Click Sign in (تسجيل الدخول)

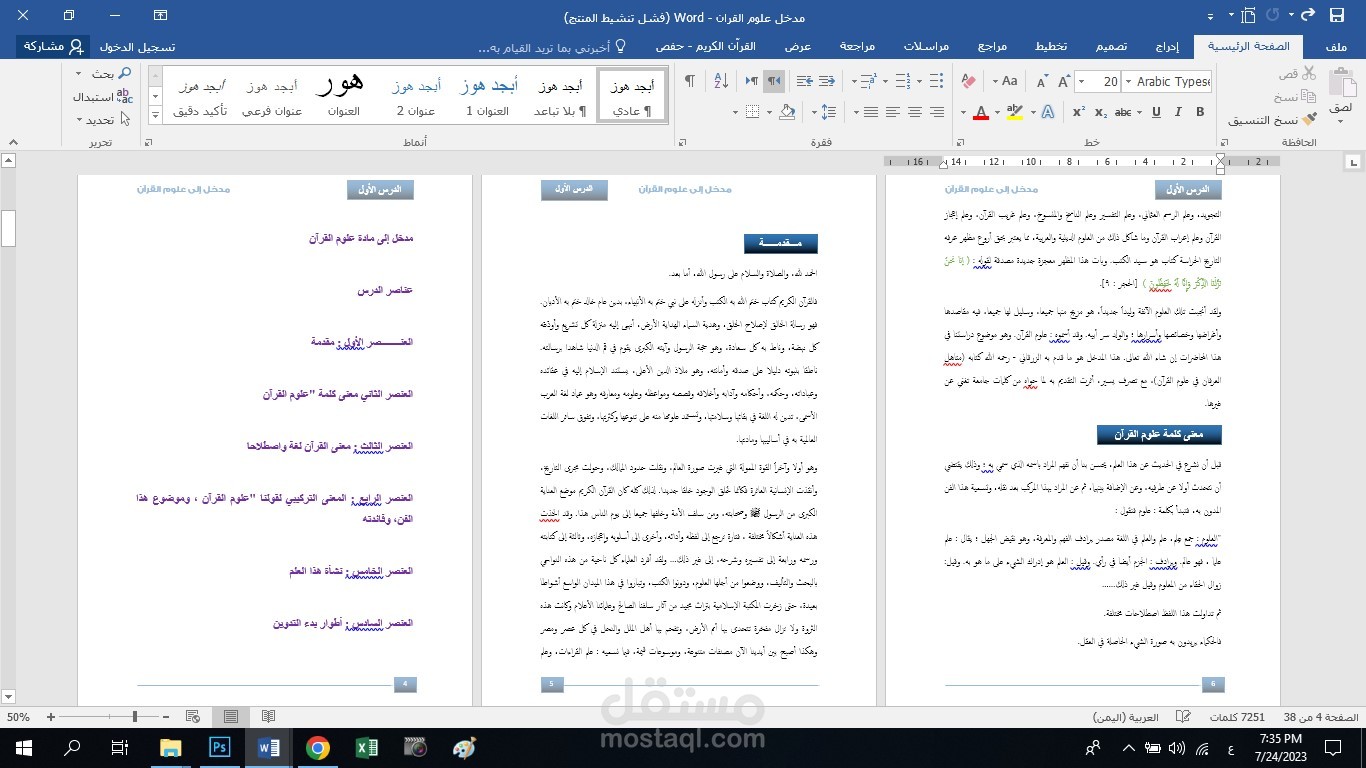139,47
